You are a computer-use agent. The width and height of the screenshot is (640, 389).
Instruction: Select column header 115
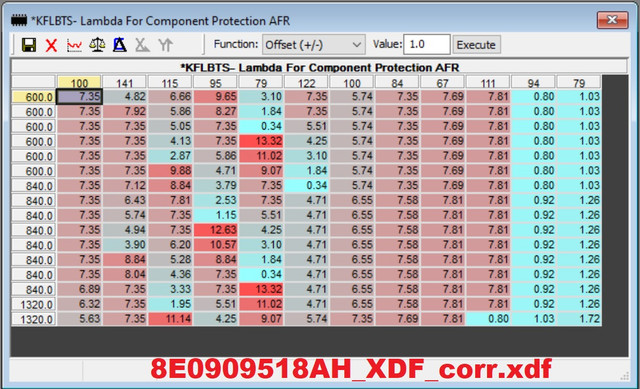tap(170, 83)
